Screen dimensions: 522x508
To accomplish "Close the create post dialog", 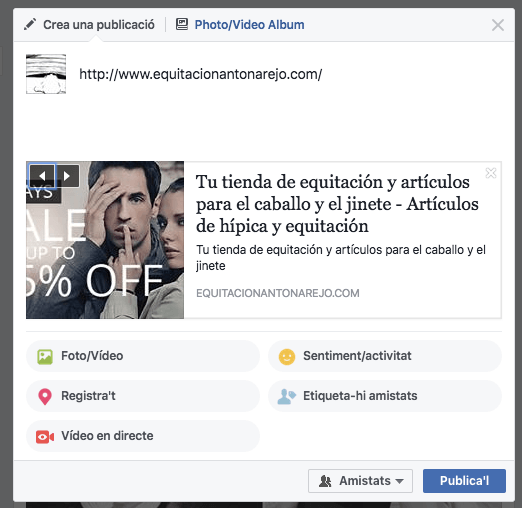I will [x=498, y=25].
